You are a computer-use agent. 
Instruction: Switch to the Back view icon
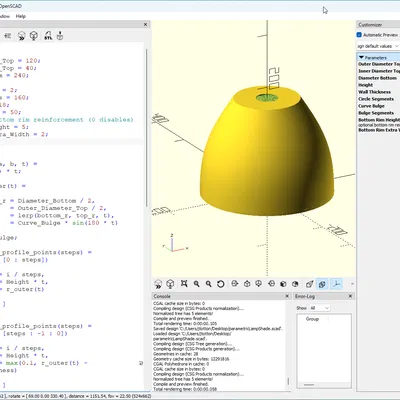click(295, 284)
